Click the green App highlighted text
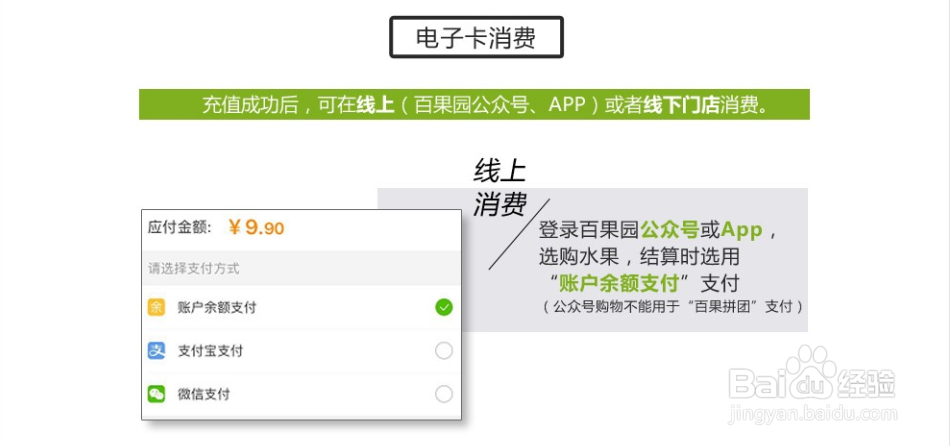The width and height of the screenshot is (950, 446). point(741,230)
